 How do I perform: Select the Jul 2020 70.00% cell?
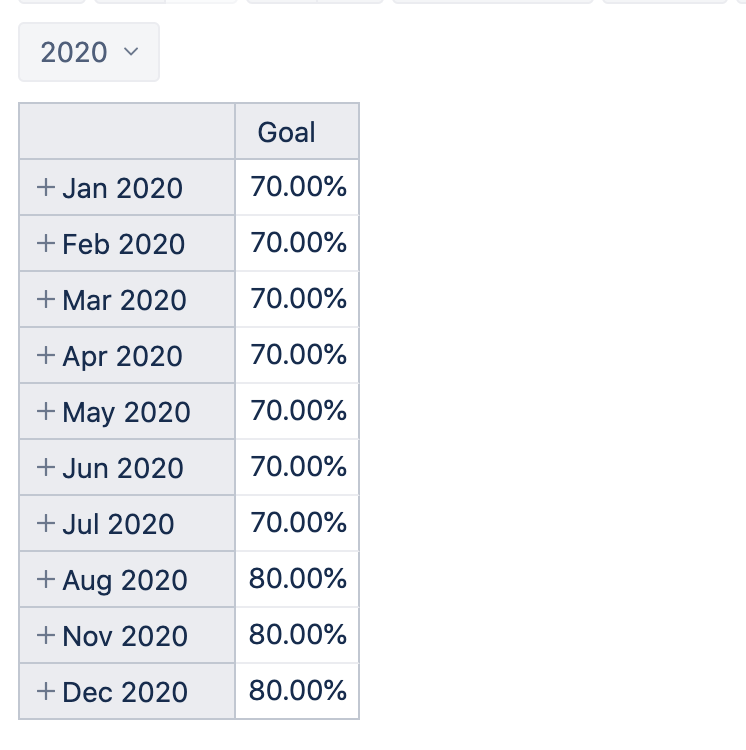297,523
